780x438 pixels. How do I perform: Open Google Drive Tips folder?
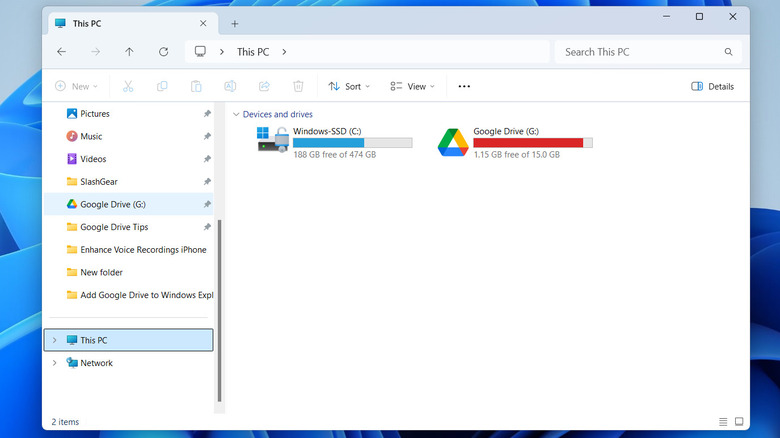coord(114,227)
